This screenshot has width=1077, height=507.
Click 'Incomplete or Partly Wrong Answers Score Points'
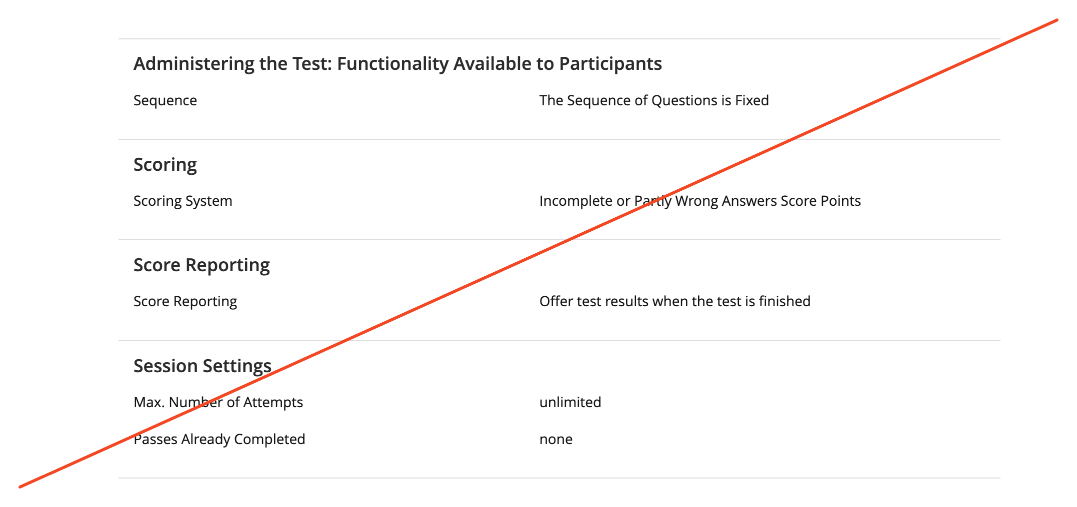699,201
